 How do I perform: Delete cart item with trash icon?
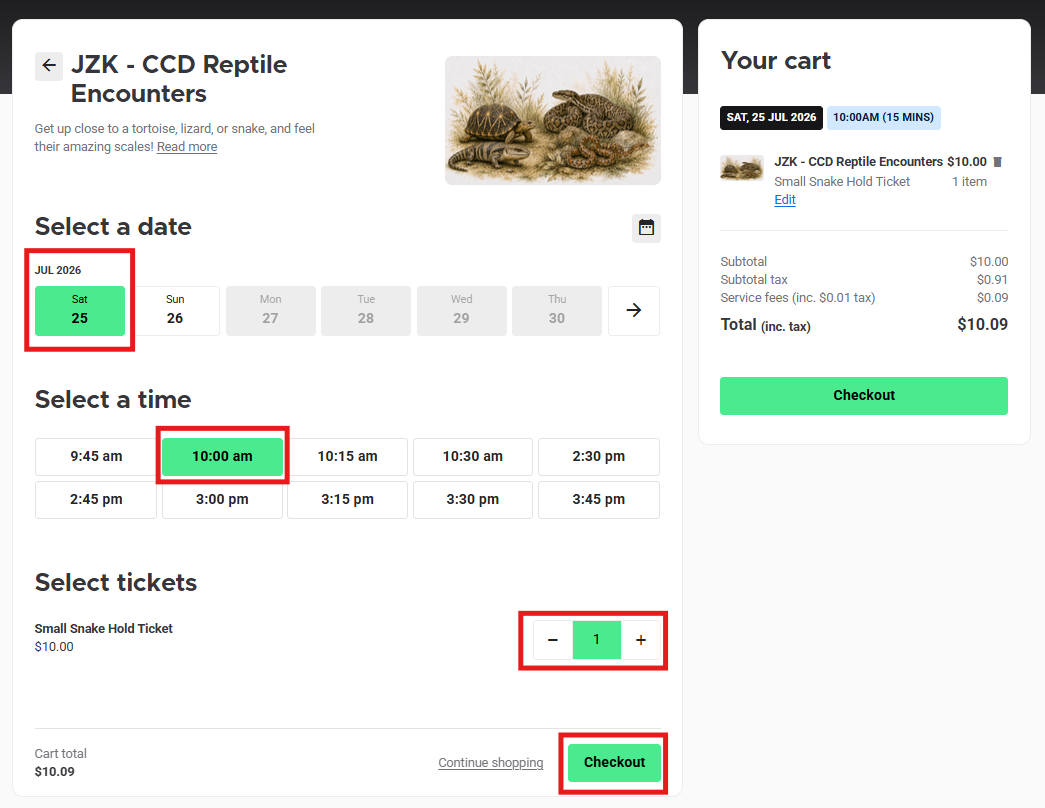click(998, 162)
